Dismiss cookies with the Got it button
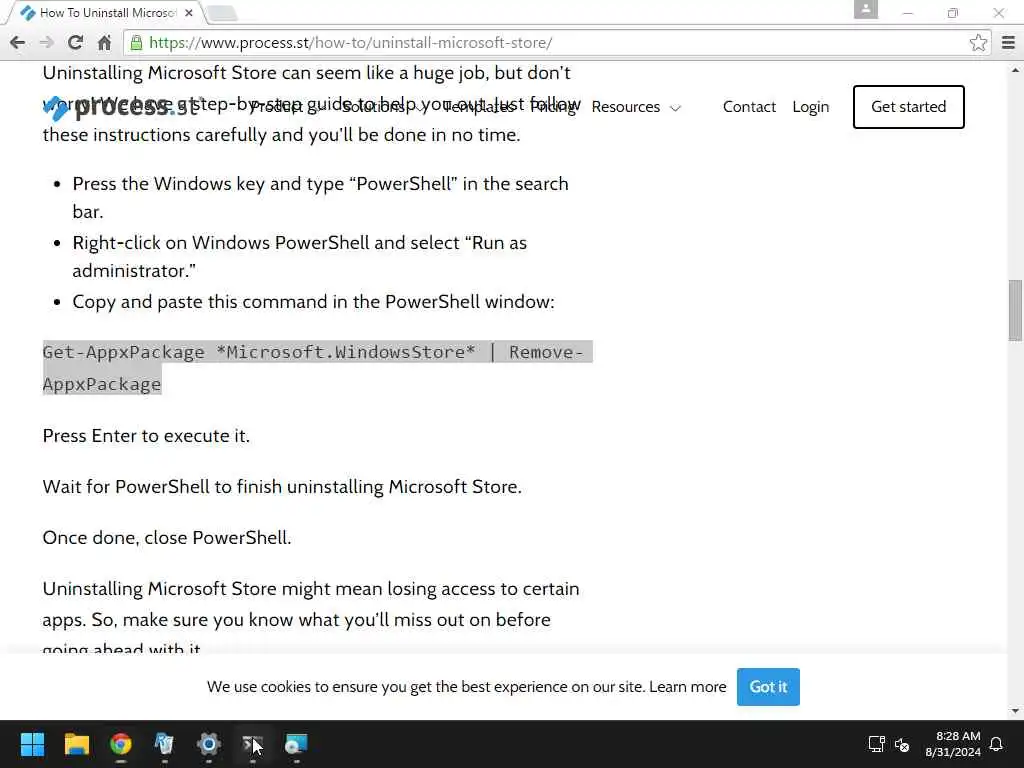This screenshot has height=768, width=1024. (768, 686)
